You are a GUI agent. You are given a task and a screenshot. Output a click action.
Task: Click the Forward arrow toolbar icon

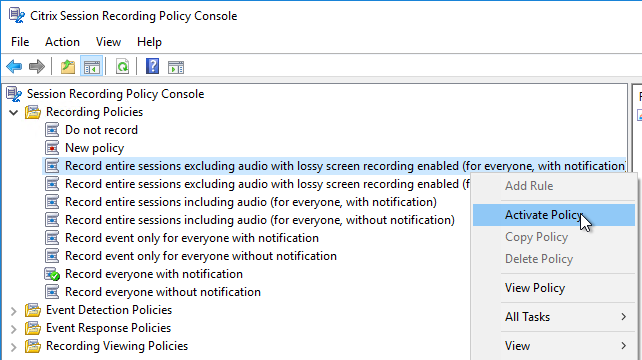pos(37,66)
